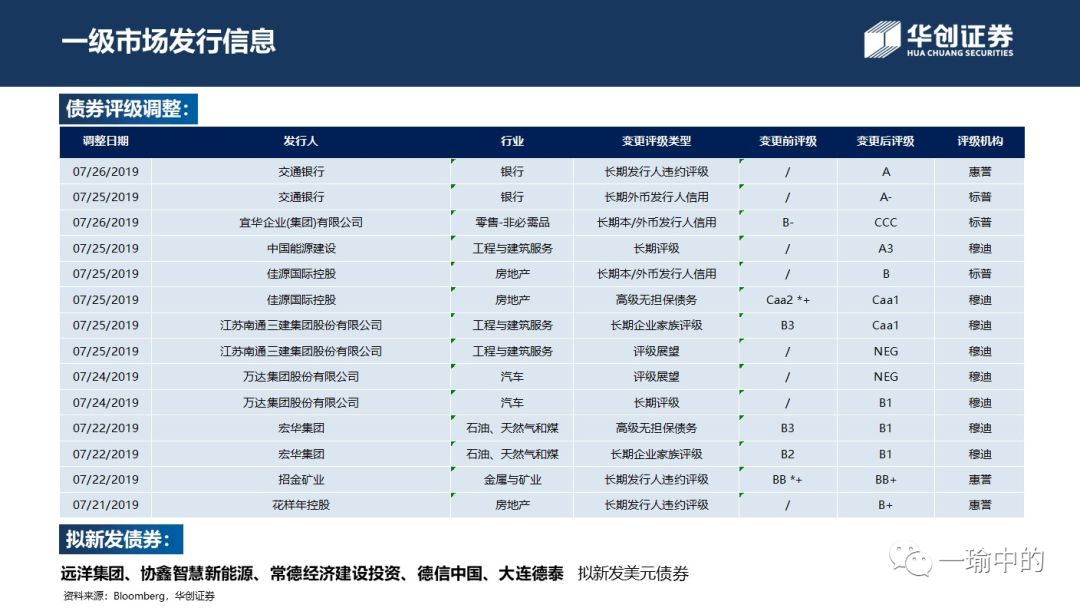Click the 华创证券 logo icon
Image resolution: width=1080 pixels, height=608 pixels.
coord(882,39)
